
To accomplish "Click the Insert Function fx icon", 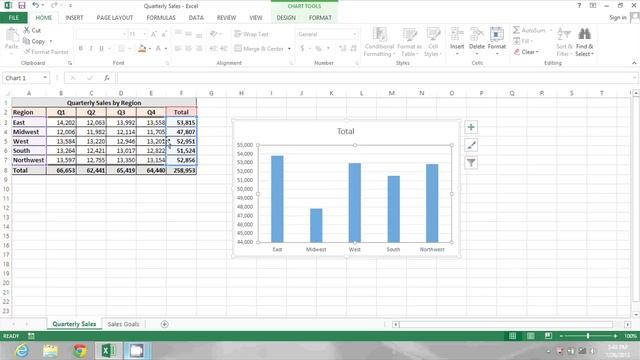I will point(107,78).
